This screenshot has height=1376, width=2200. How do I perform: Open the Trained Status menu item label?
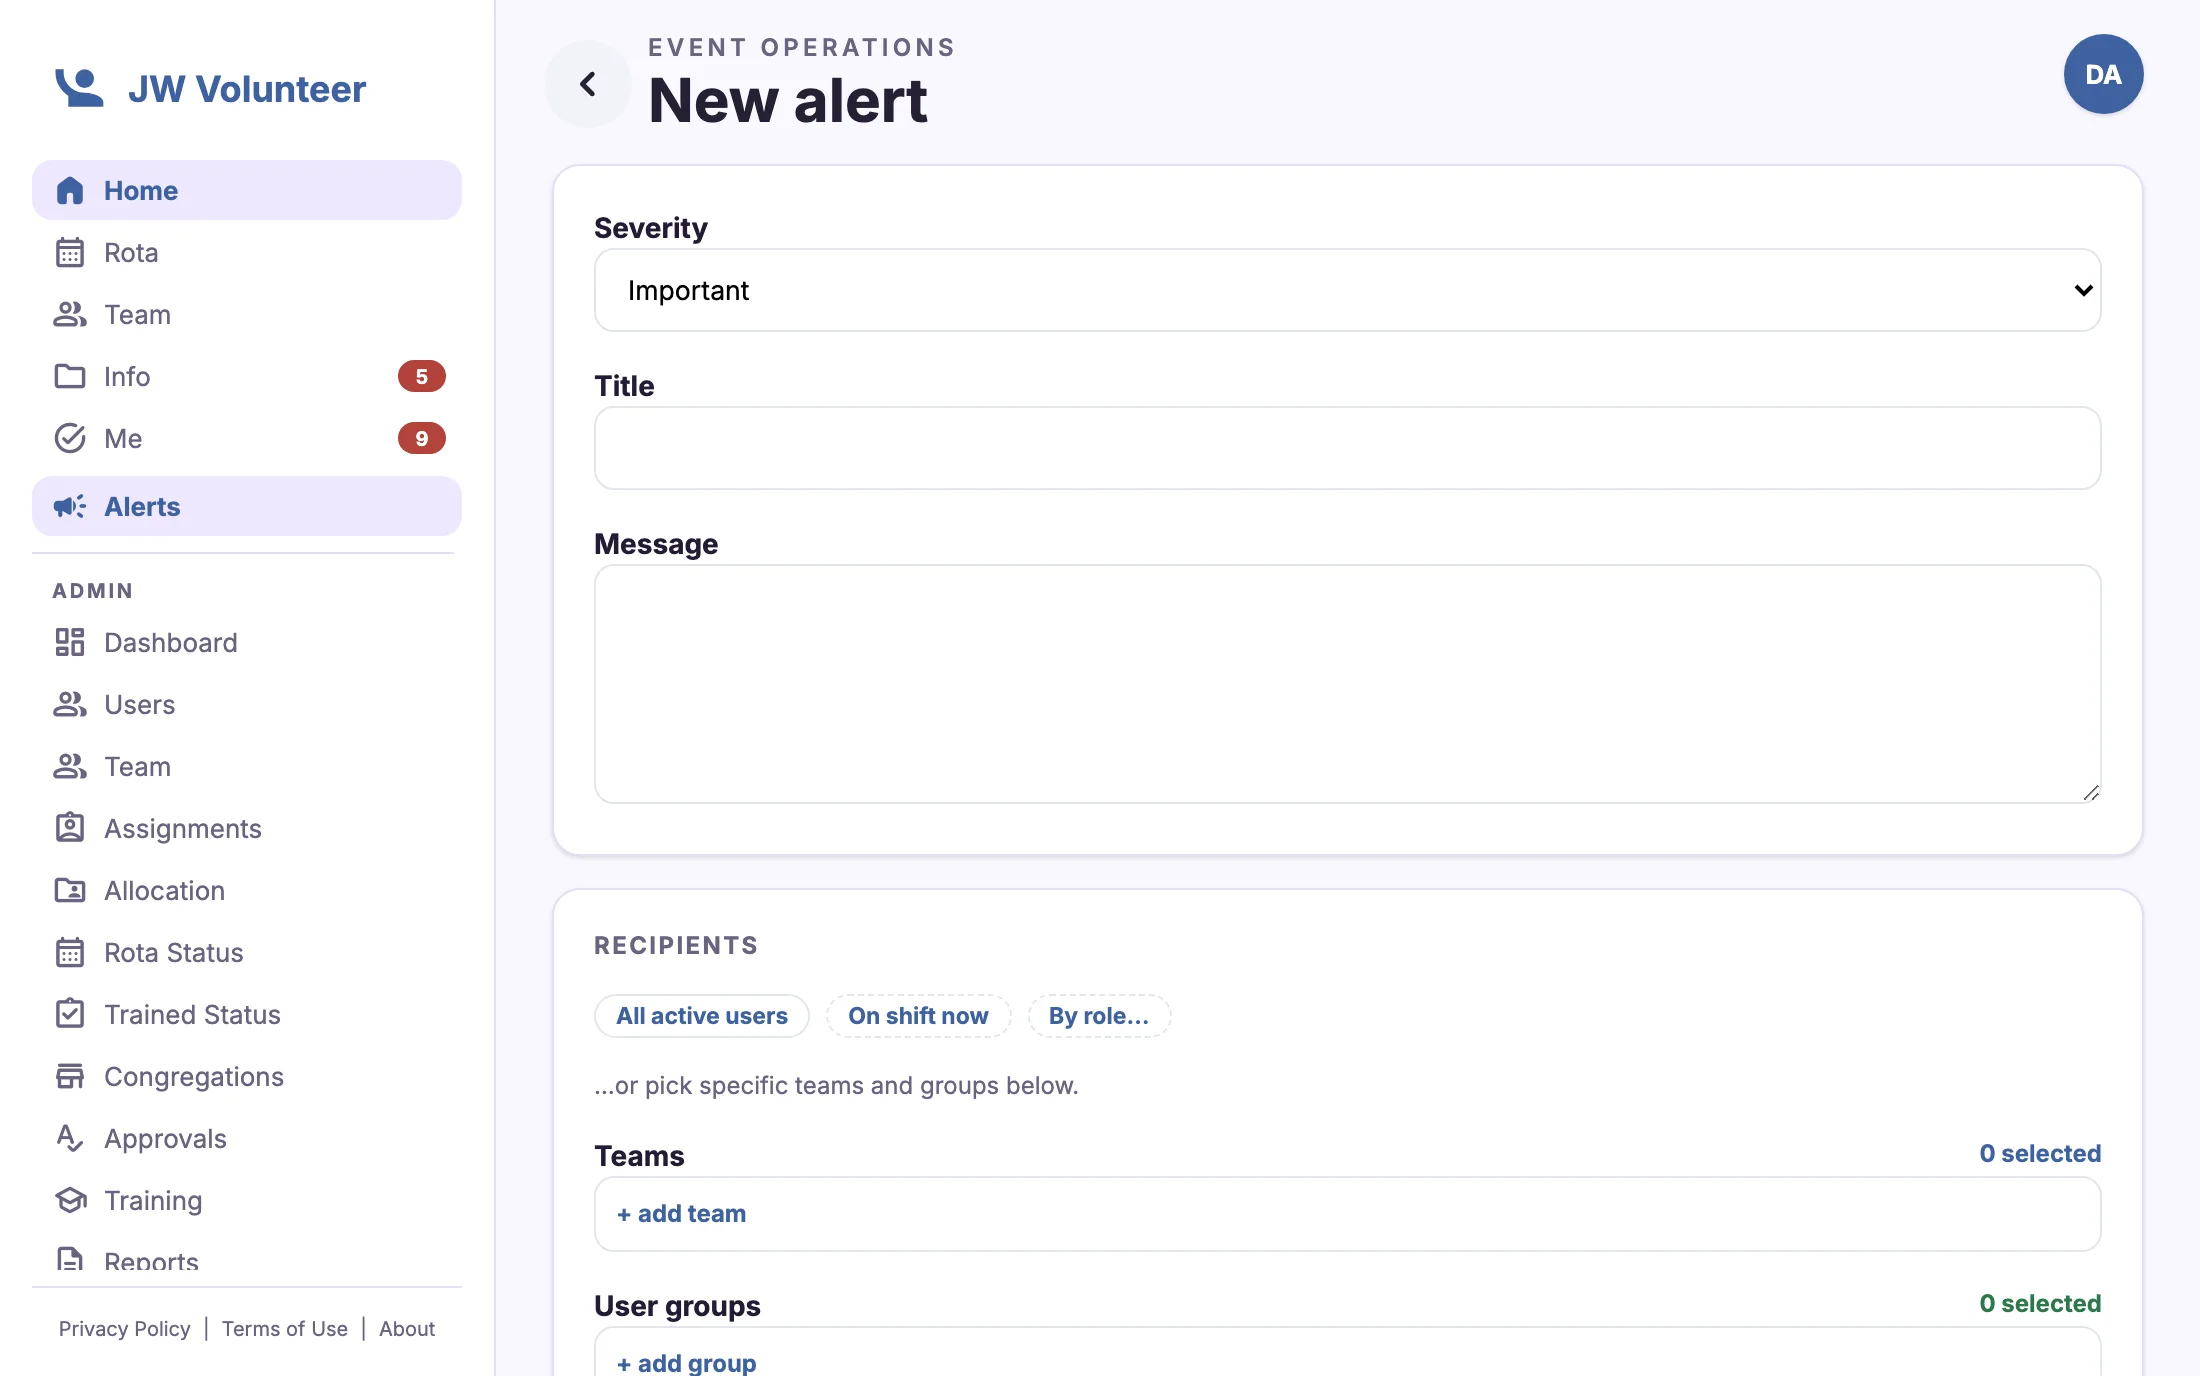(x=193, y=1014)
